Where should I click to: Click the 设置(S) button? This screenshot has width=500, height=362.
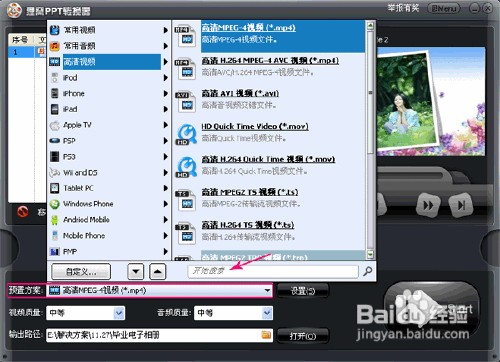click(x=303, y=291)
